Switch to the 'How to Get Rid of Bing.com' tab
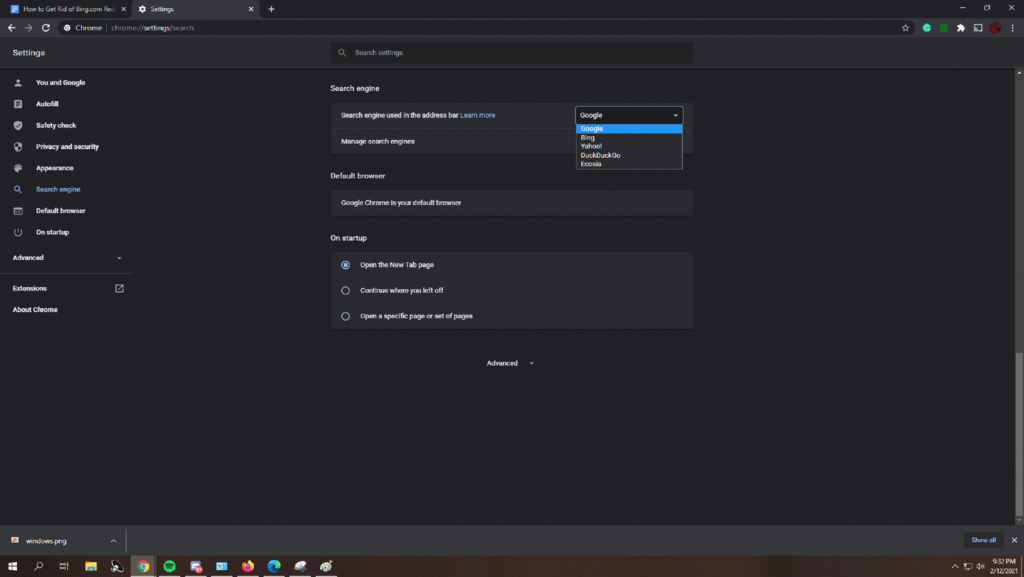The height and width of the screenshot is (577, 1024). coord(68,9)
